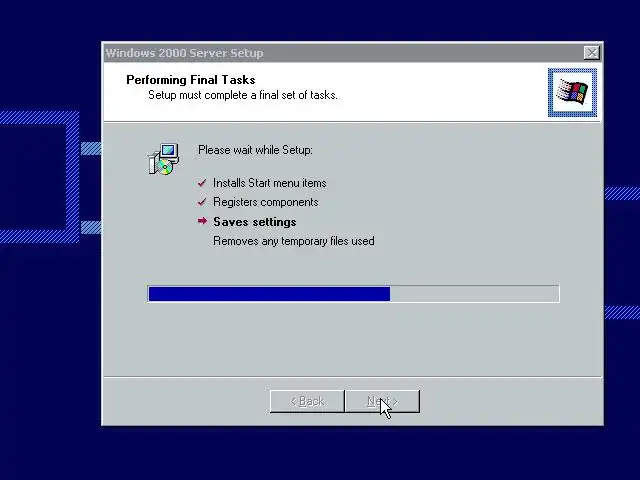Click the checkmark beside Registers components

[x=202, y=202]
